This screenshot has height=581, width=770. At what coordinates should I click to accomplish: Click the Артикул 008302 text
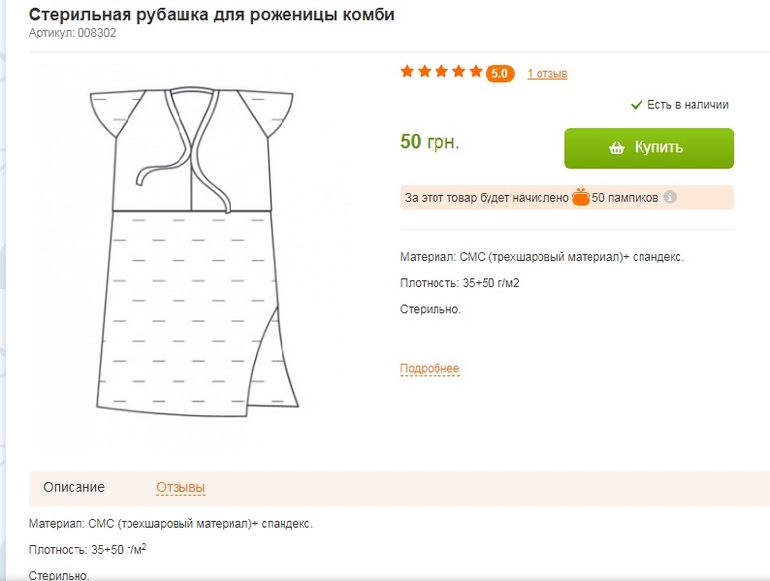pos(73,33)
